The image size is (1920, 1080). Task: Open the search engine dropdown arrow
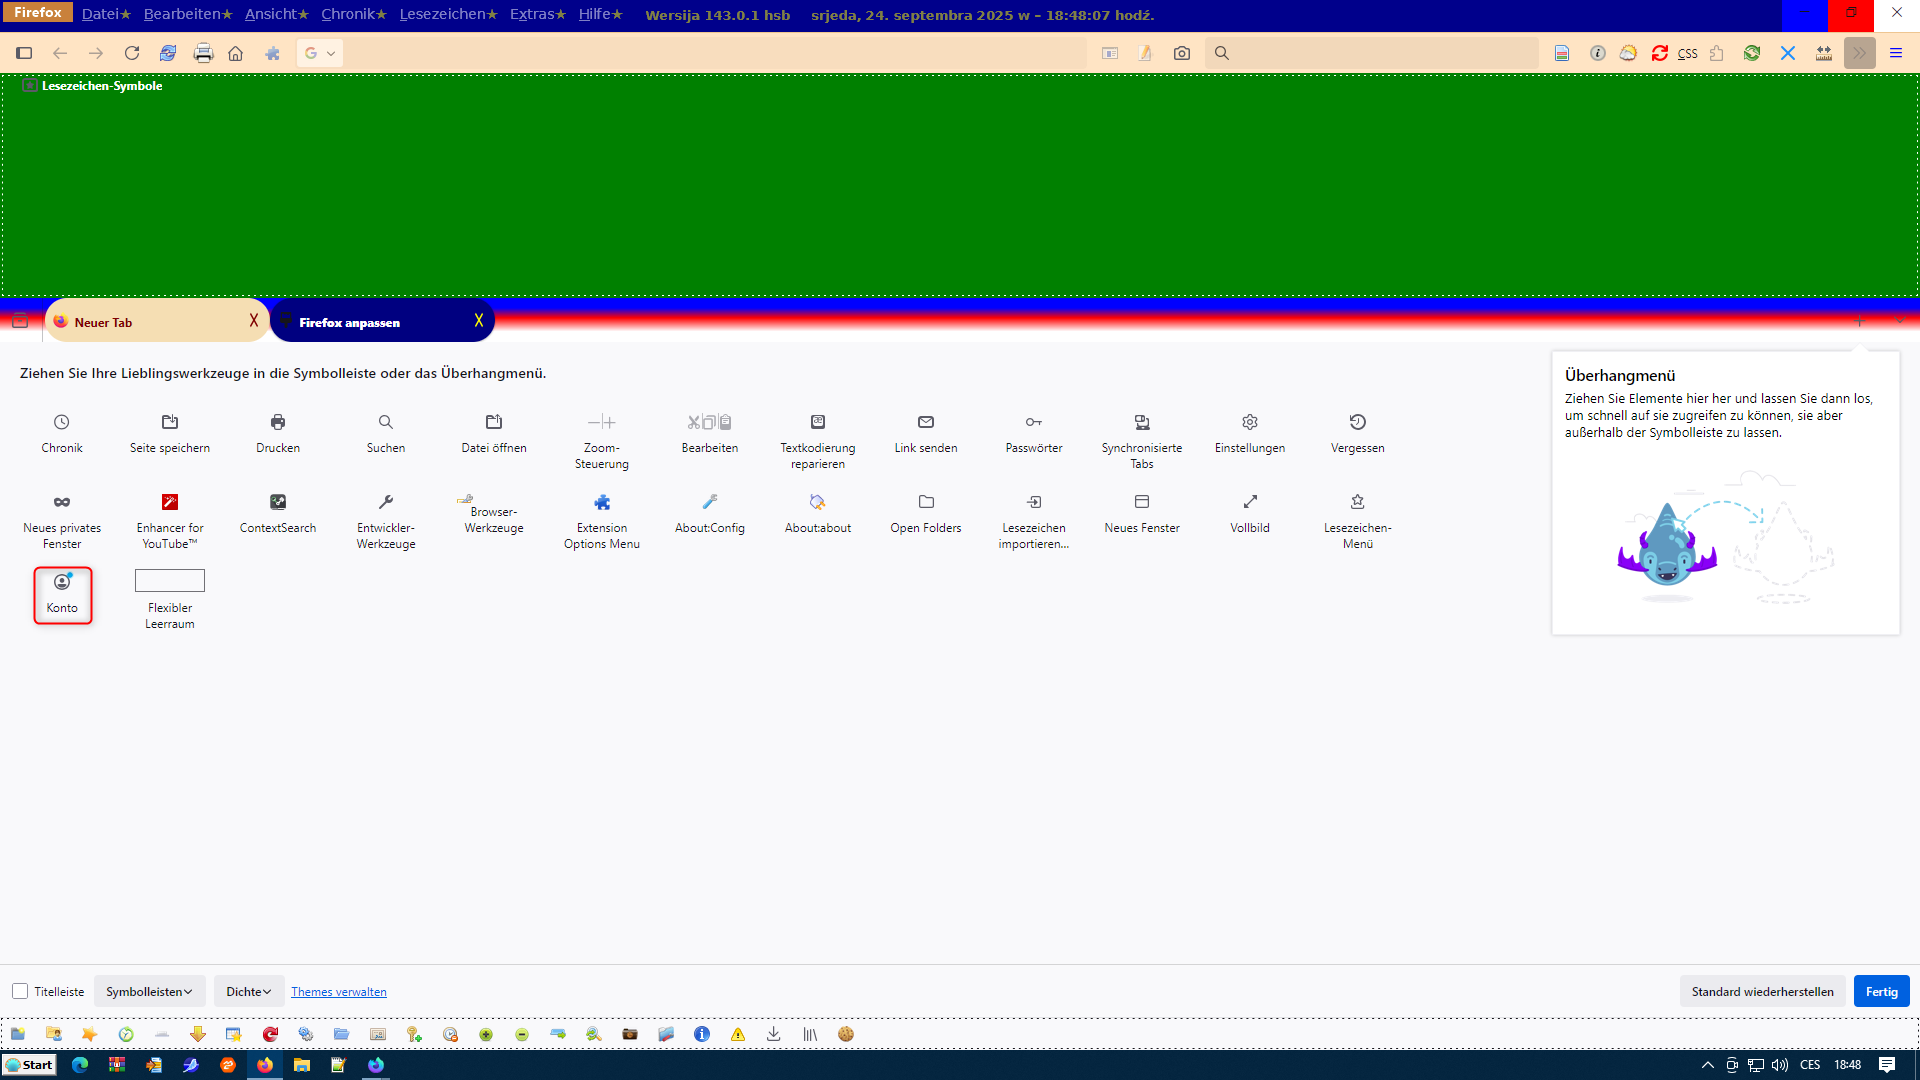[x=331, y=53]
